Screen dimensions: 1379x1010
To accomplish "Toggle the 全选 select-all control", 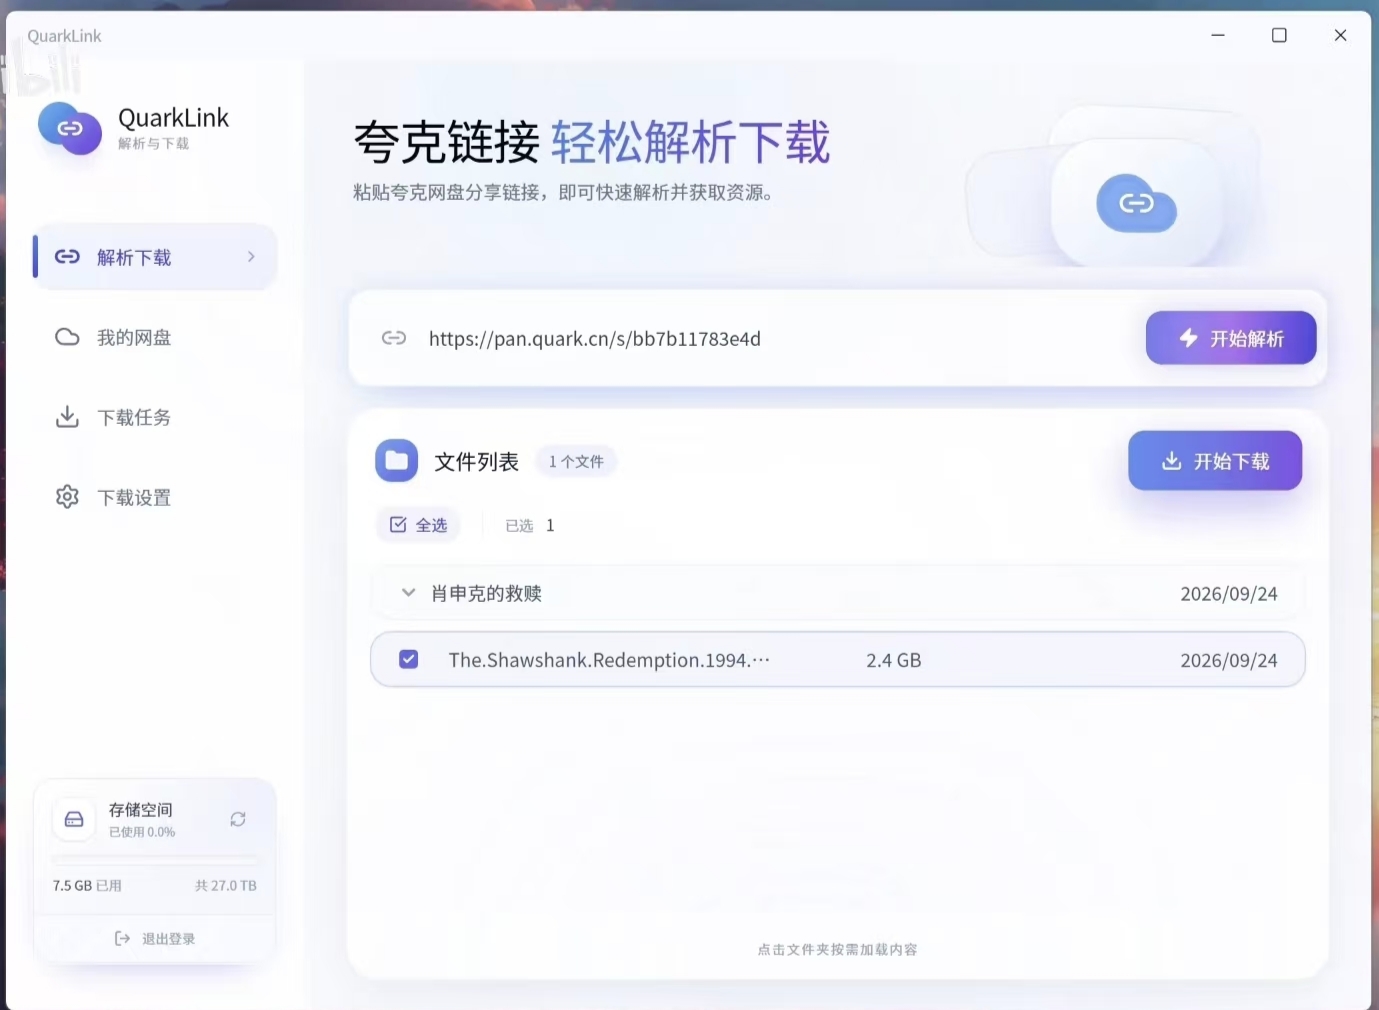I will pos(418,525).
